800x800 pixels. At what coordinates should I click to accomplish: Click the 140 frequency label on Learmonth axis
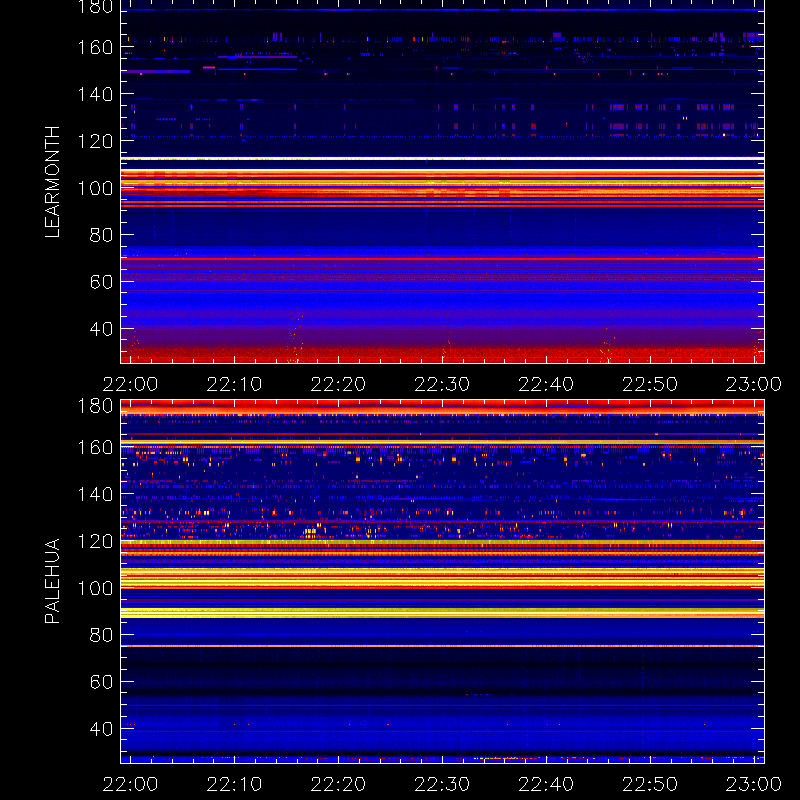[x=95, y=94]
